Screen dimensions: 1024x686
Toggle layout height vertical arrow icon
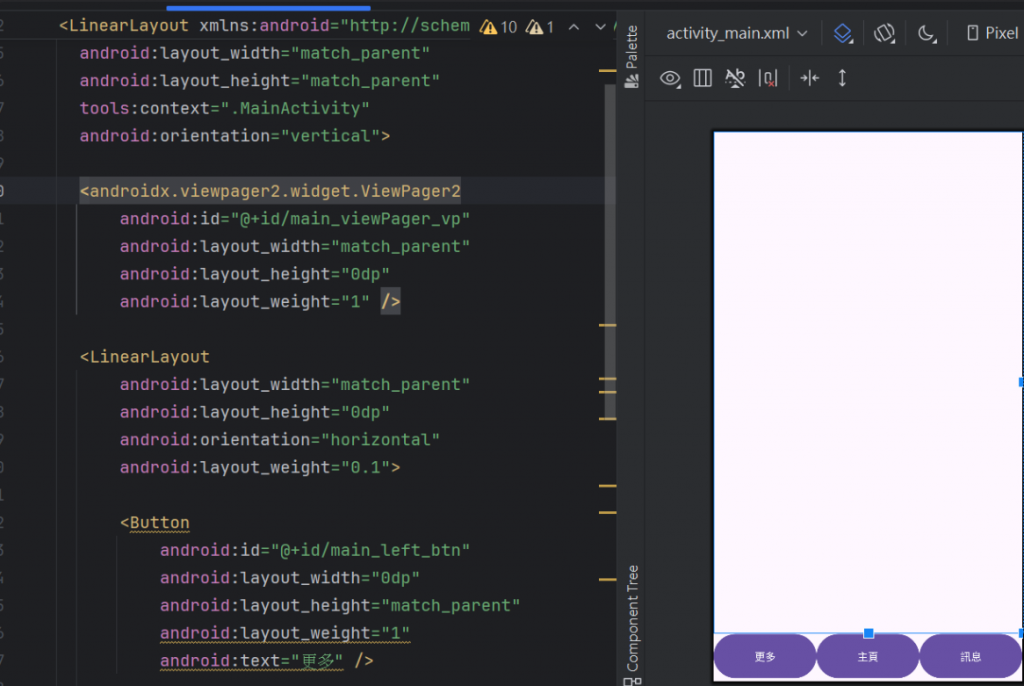click(842, 78)
